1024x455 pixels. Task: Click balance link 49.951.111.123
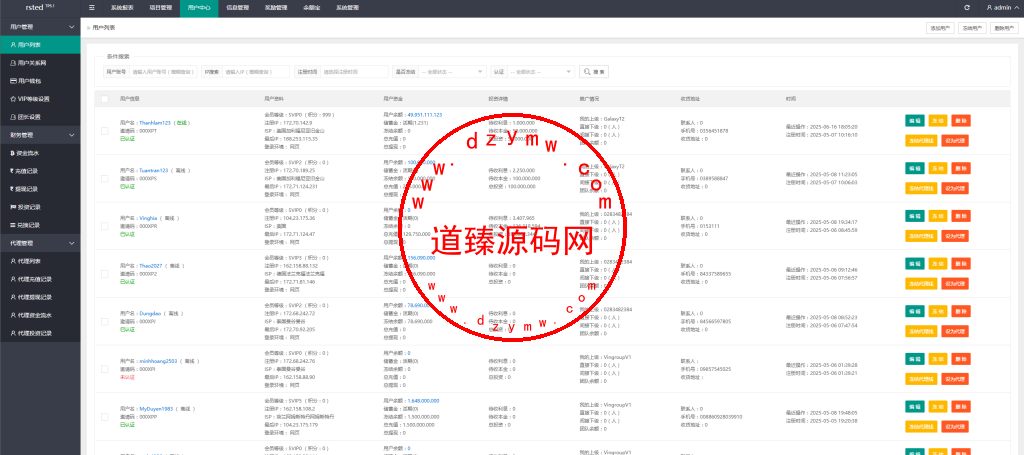pyautogui.click(x=424, y=115)
